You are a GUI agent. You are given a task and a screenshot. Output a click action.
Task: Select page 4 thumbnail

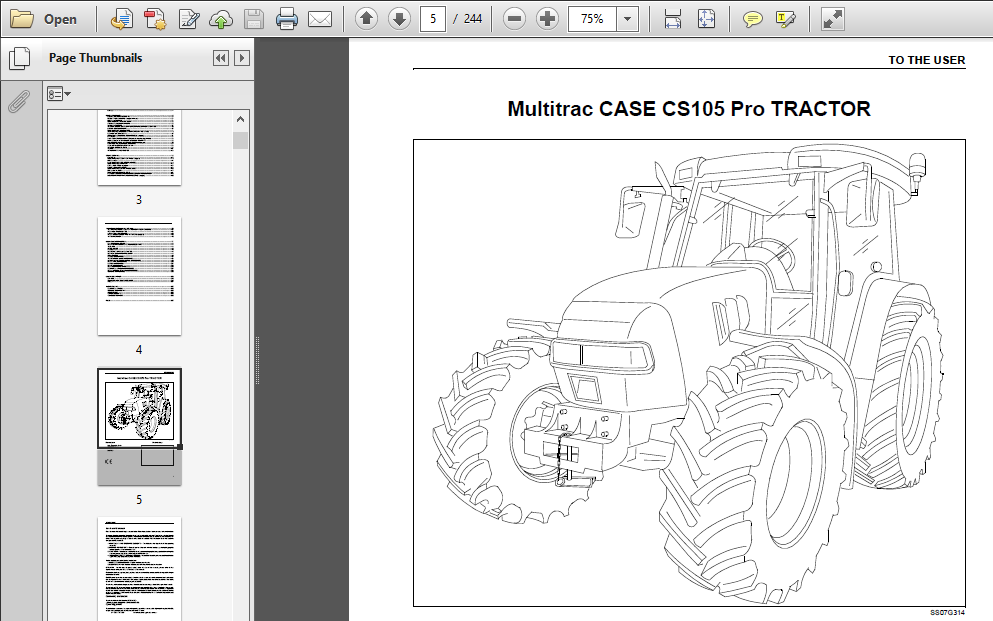[x=139, y=276]
